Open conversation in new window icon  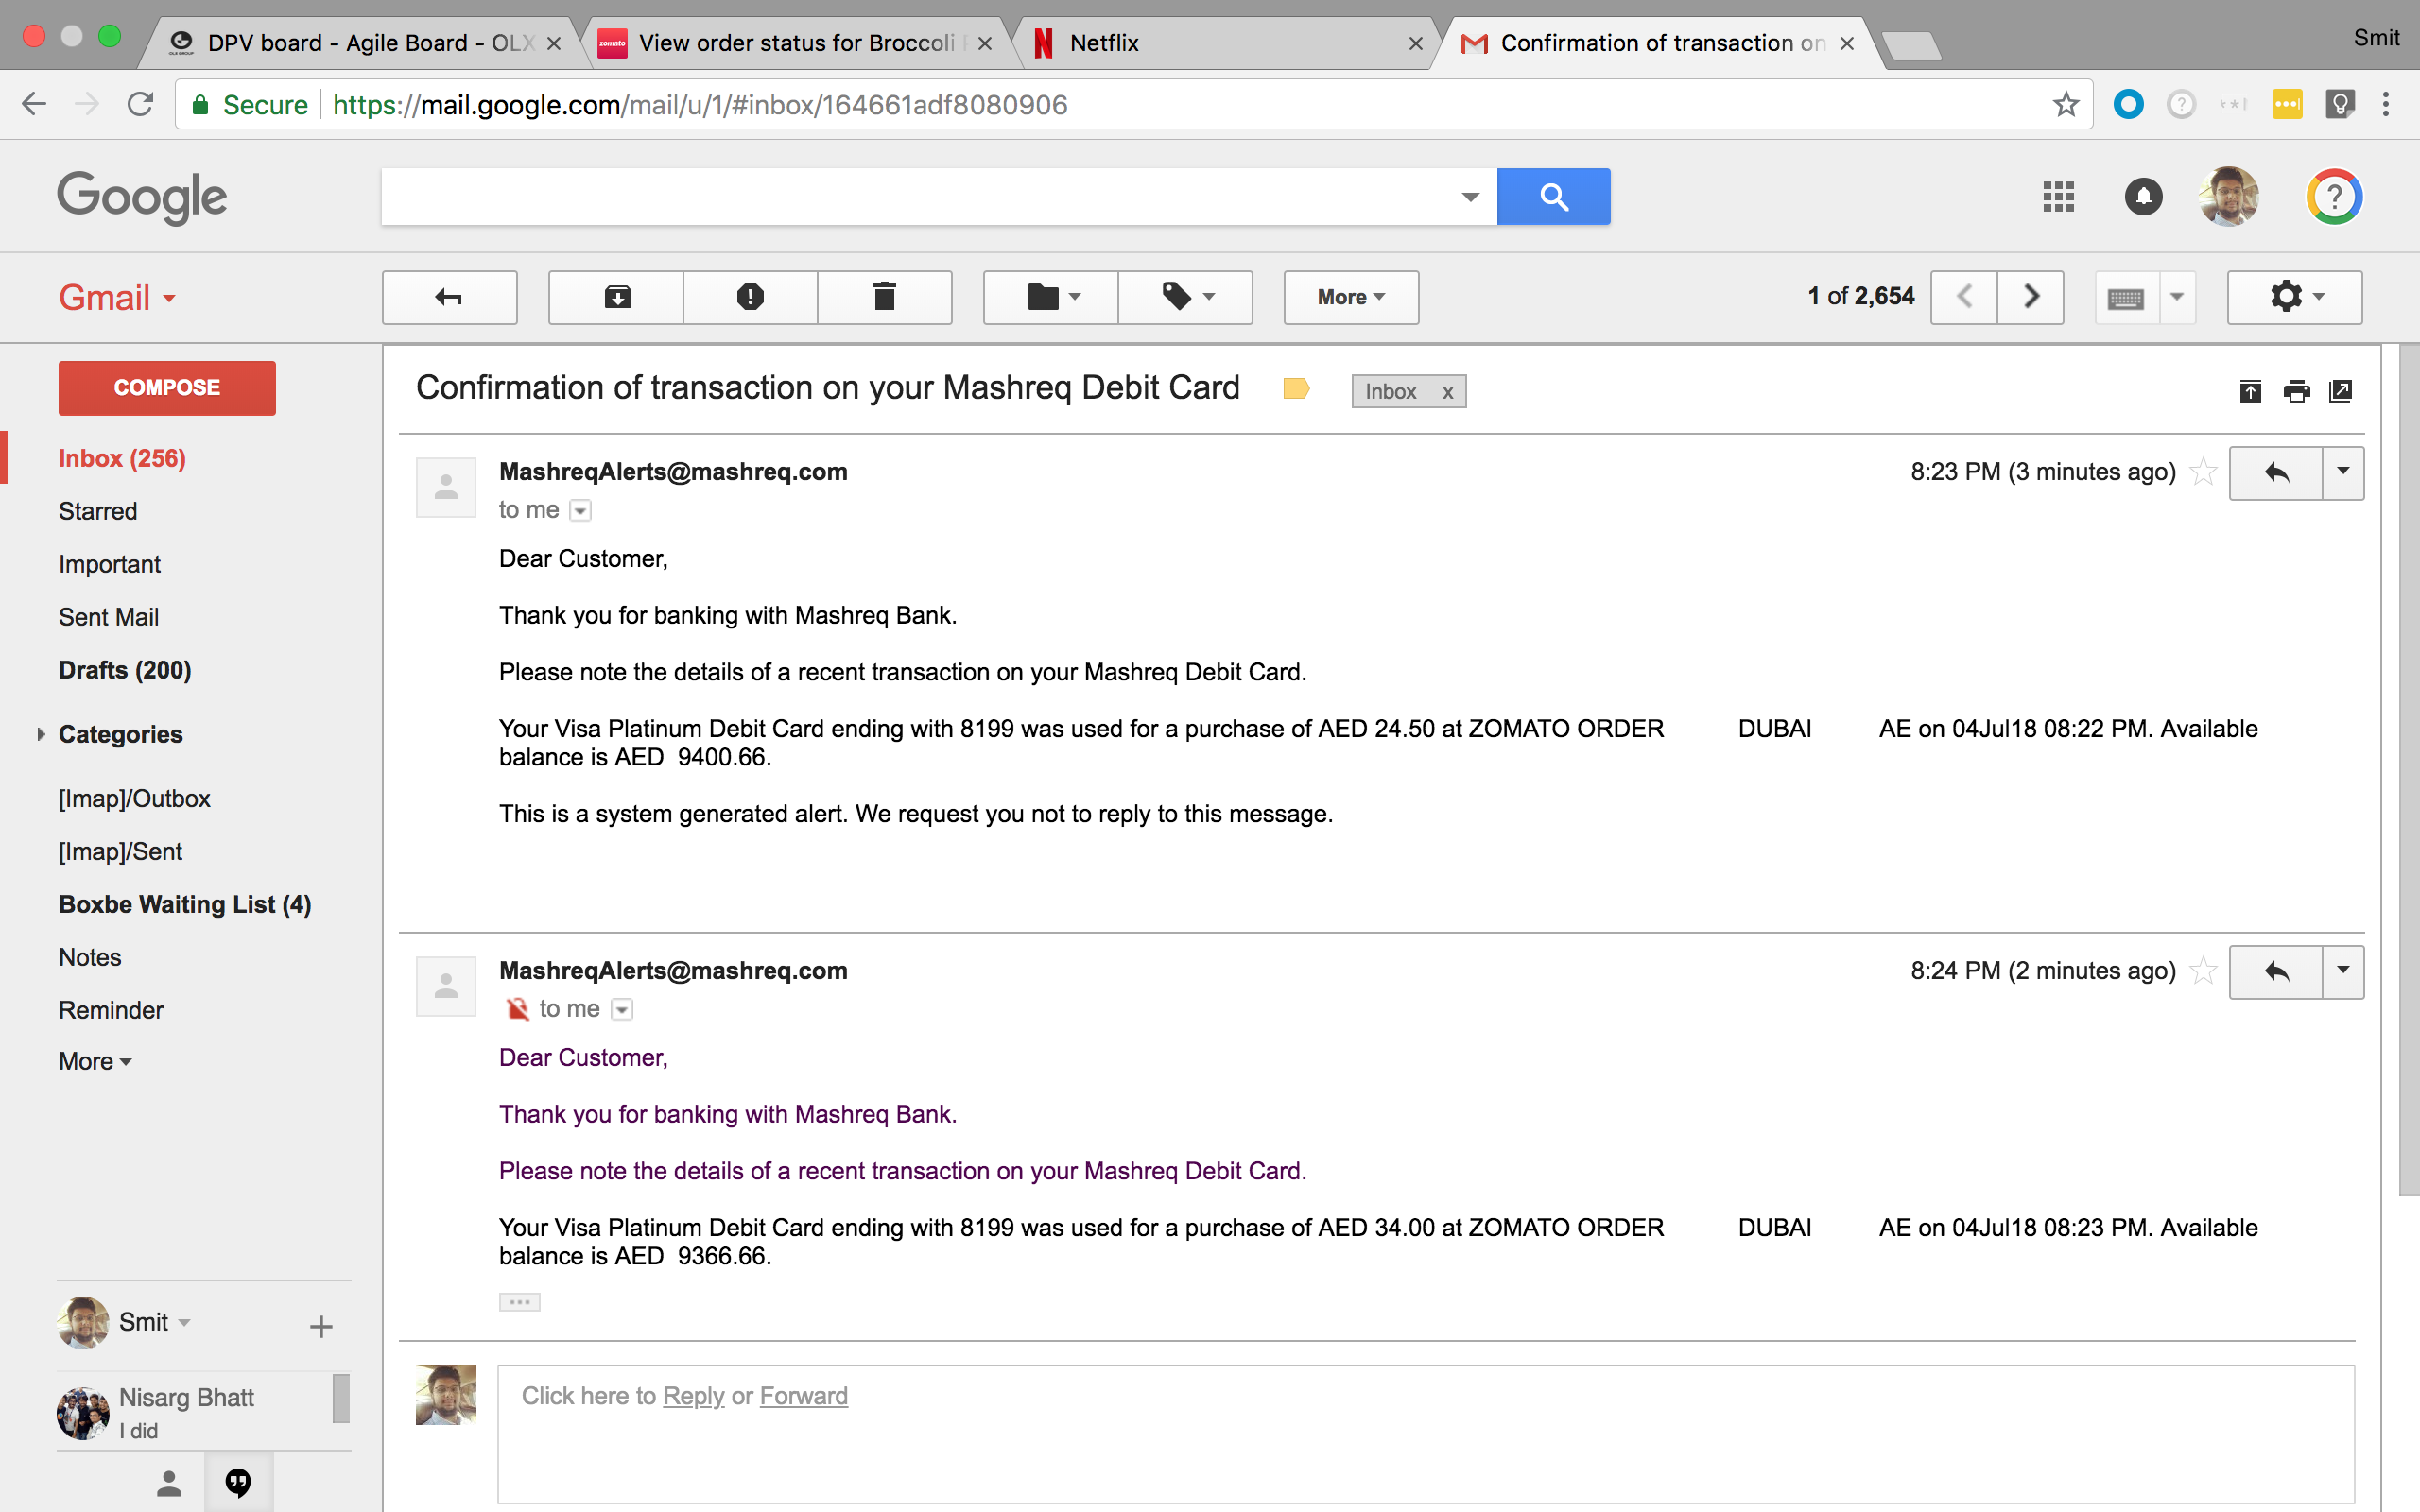pos(2340,391)
